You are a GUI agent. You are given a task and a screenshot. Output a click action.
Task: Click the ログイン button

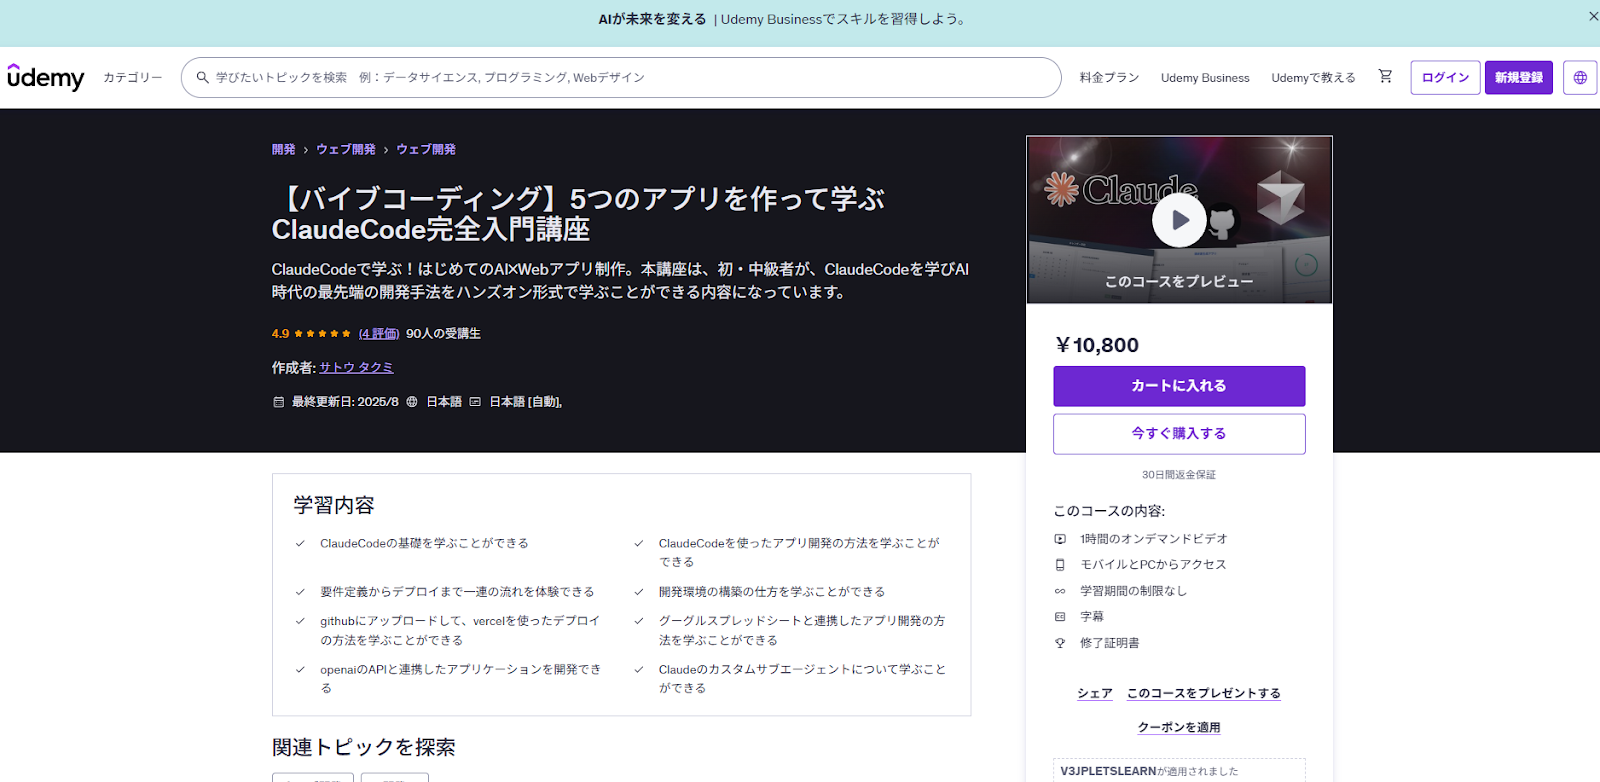pyautogui.click(x=1445, y=77)
